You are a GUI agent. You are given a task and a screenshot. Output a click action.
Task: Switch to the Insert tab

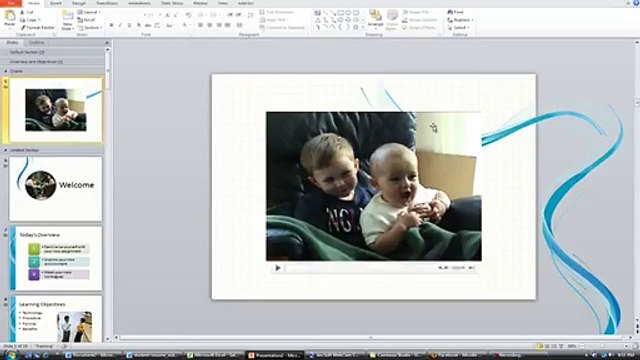pos(56,3)
